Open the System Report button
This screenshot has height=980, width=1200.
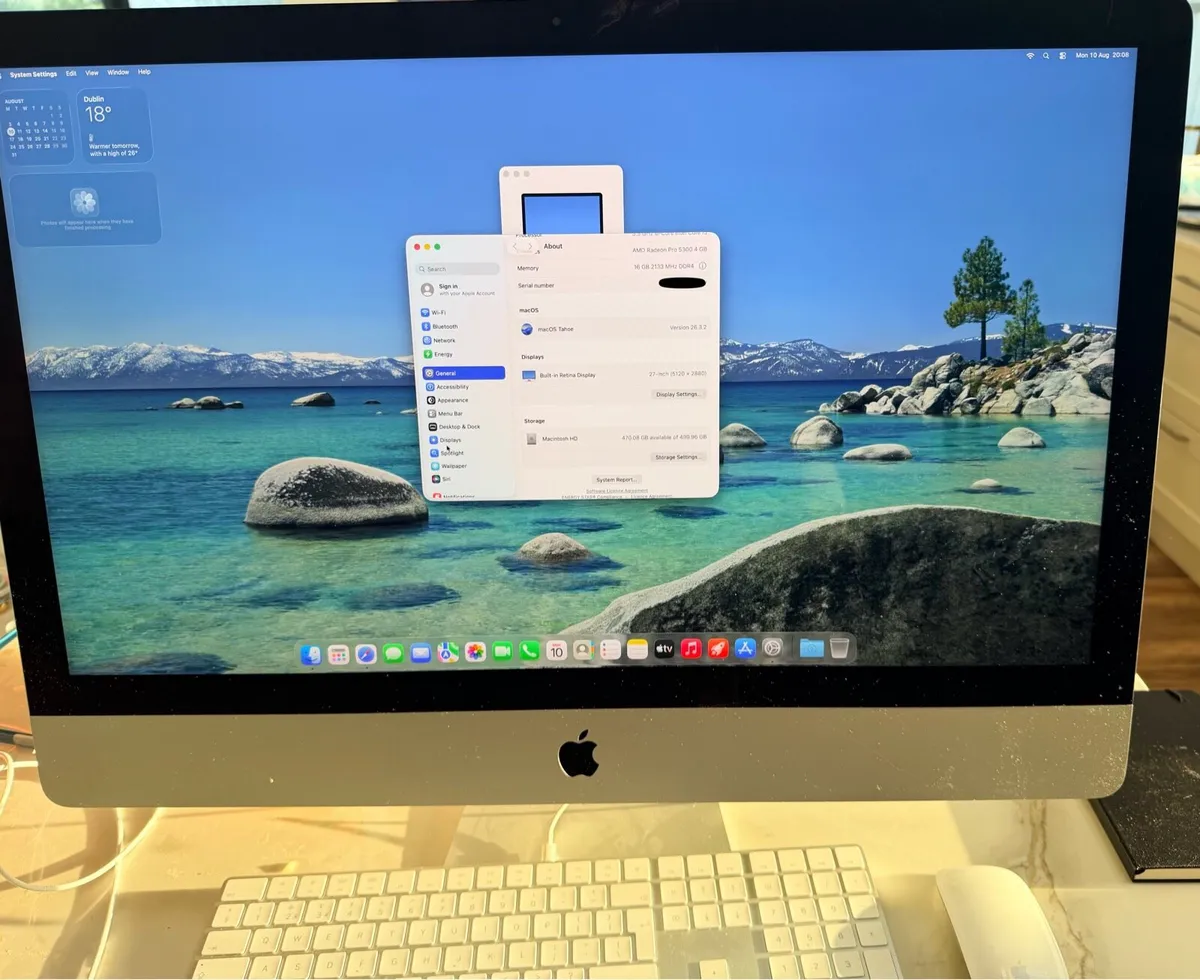(x=617, y=480)
